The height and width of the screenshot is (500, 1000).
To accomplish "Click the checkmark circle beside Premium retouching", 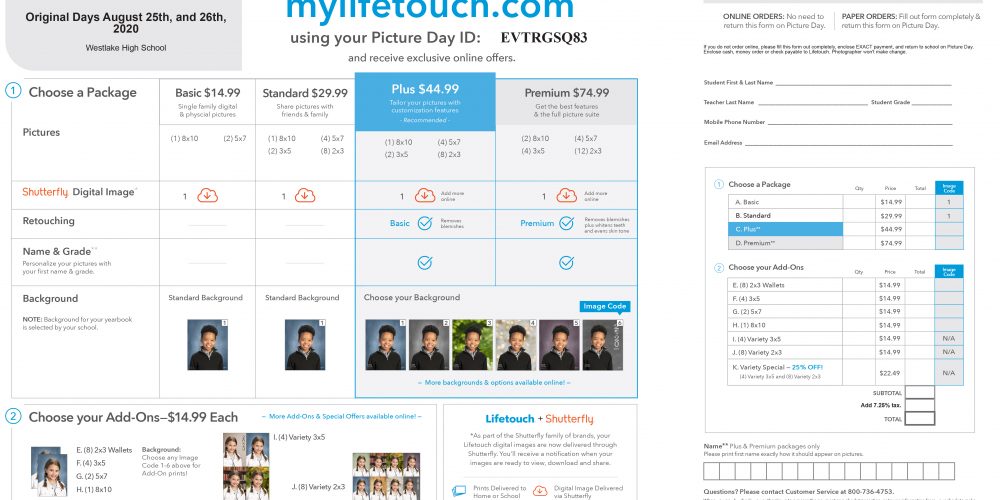I will (566, 223).
